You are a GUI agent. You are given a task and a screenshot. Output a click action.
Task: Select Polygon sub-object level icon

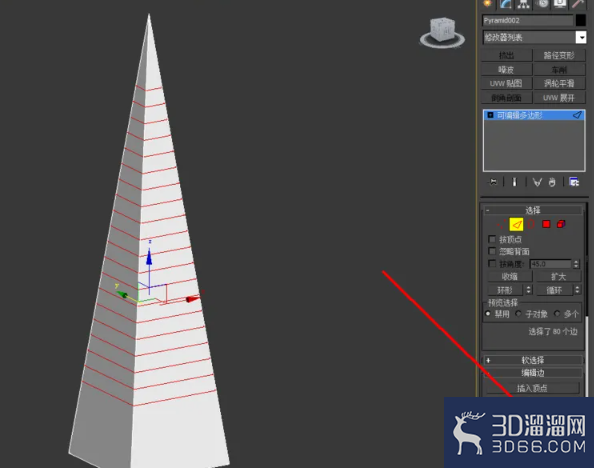click(x=546, y=224)
